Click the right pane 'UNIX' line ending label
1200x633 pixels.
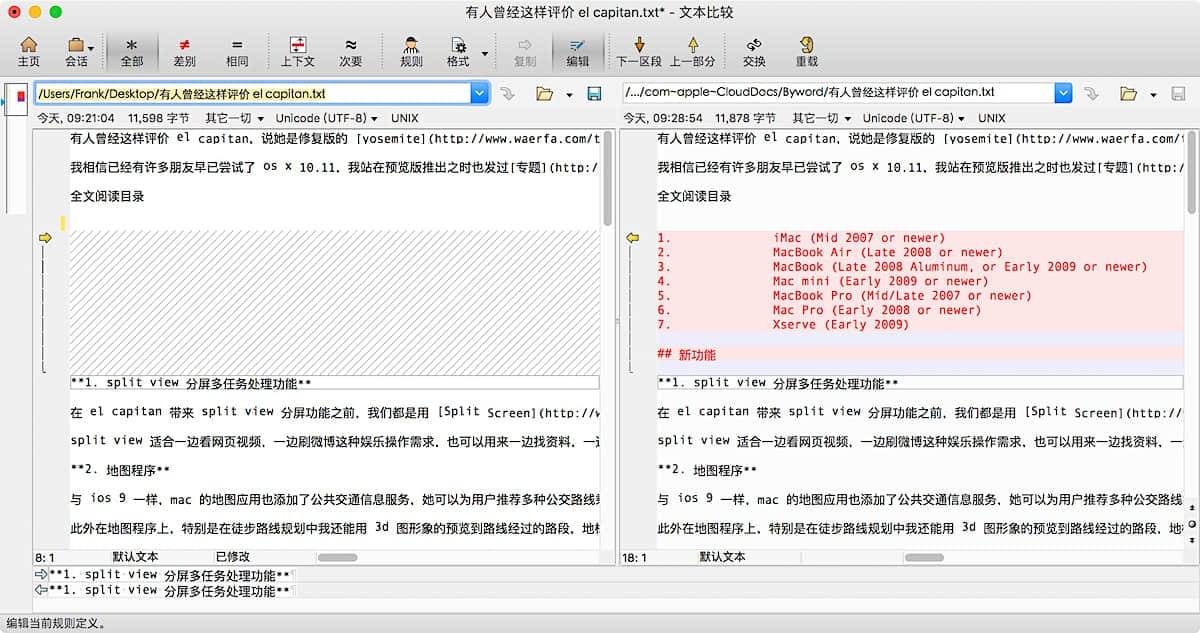pyautogui.click(x=992, y=118)
